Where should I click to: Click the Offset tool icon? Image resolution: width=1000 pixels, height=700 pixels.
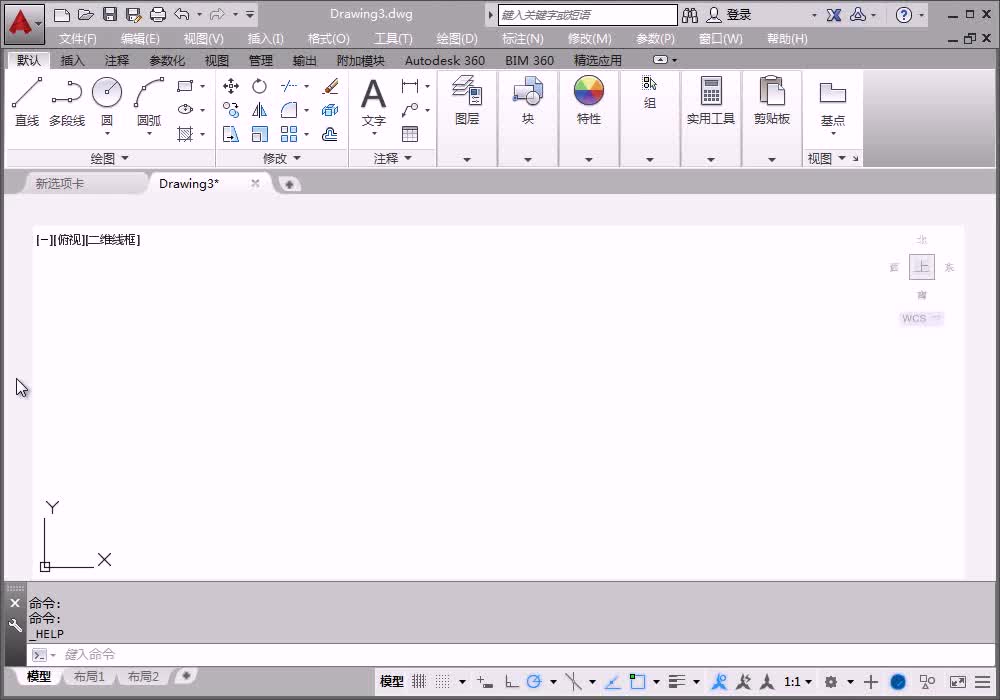point(330,135)
